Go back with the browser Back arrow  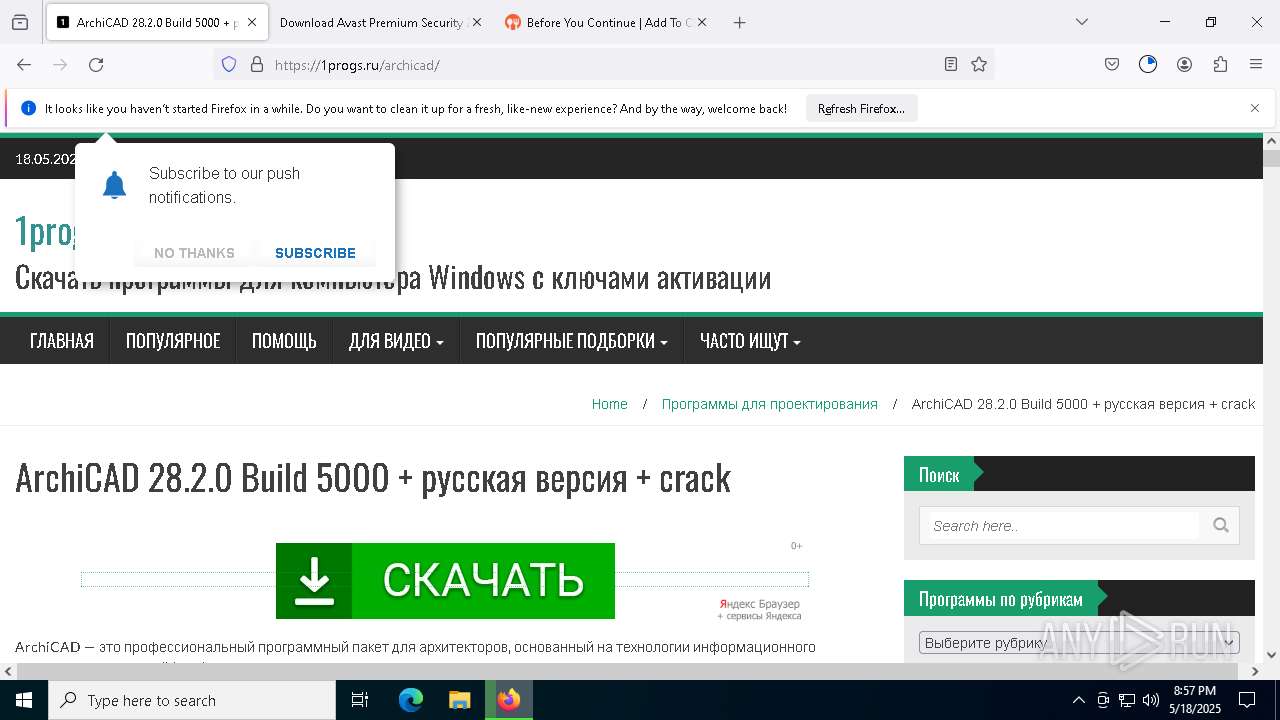pos(24,64)
